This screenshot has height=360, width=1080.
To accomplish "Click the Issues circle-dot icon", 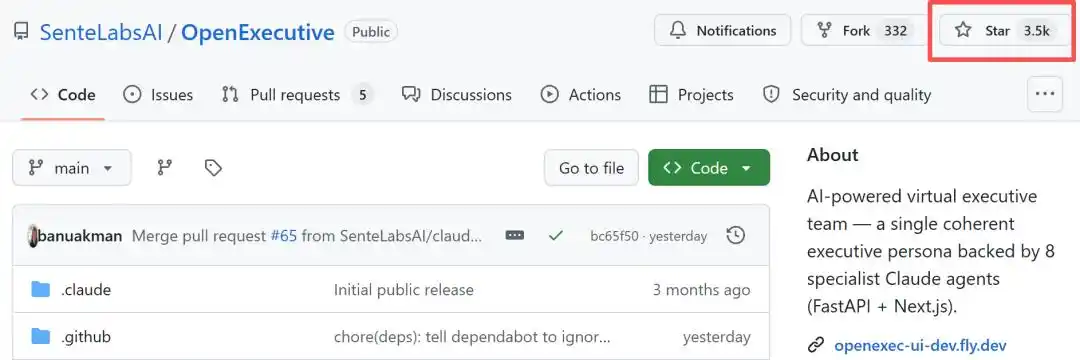I will click(132, 94).
